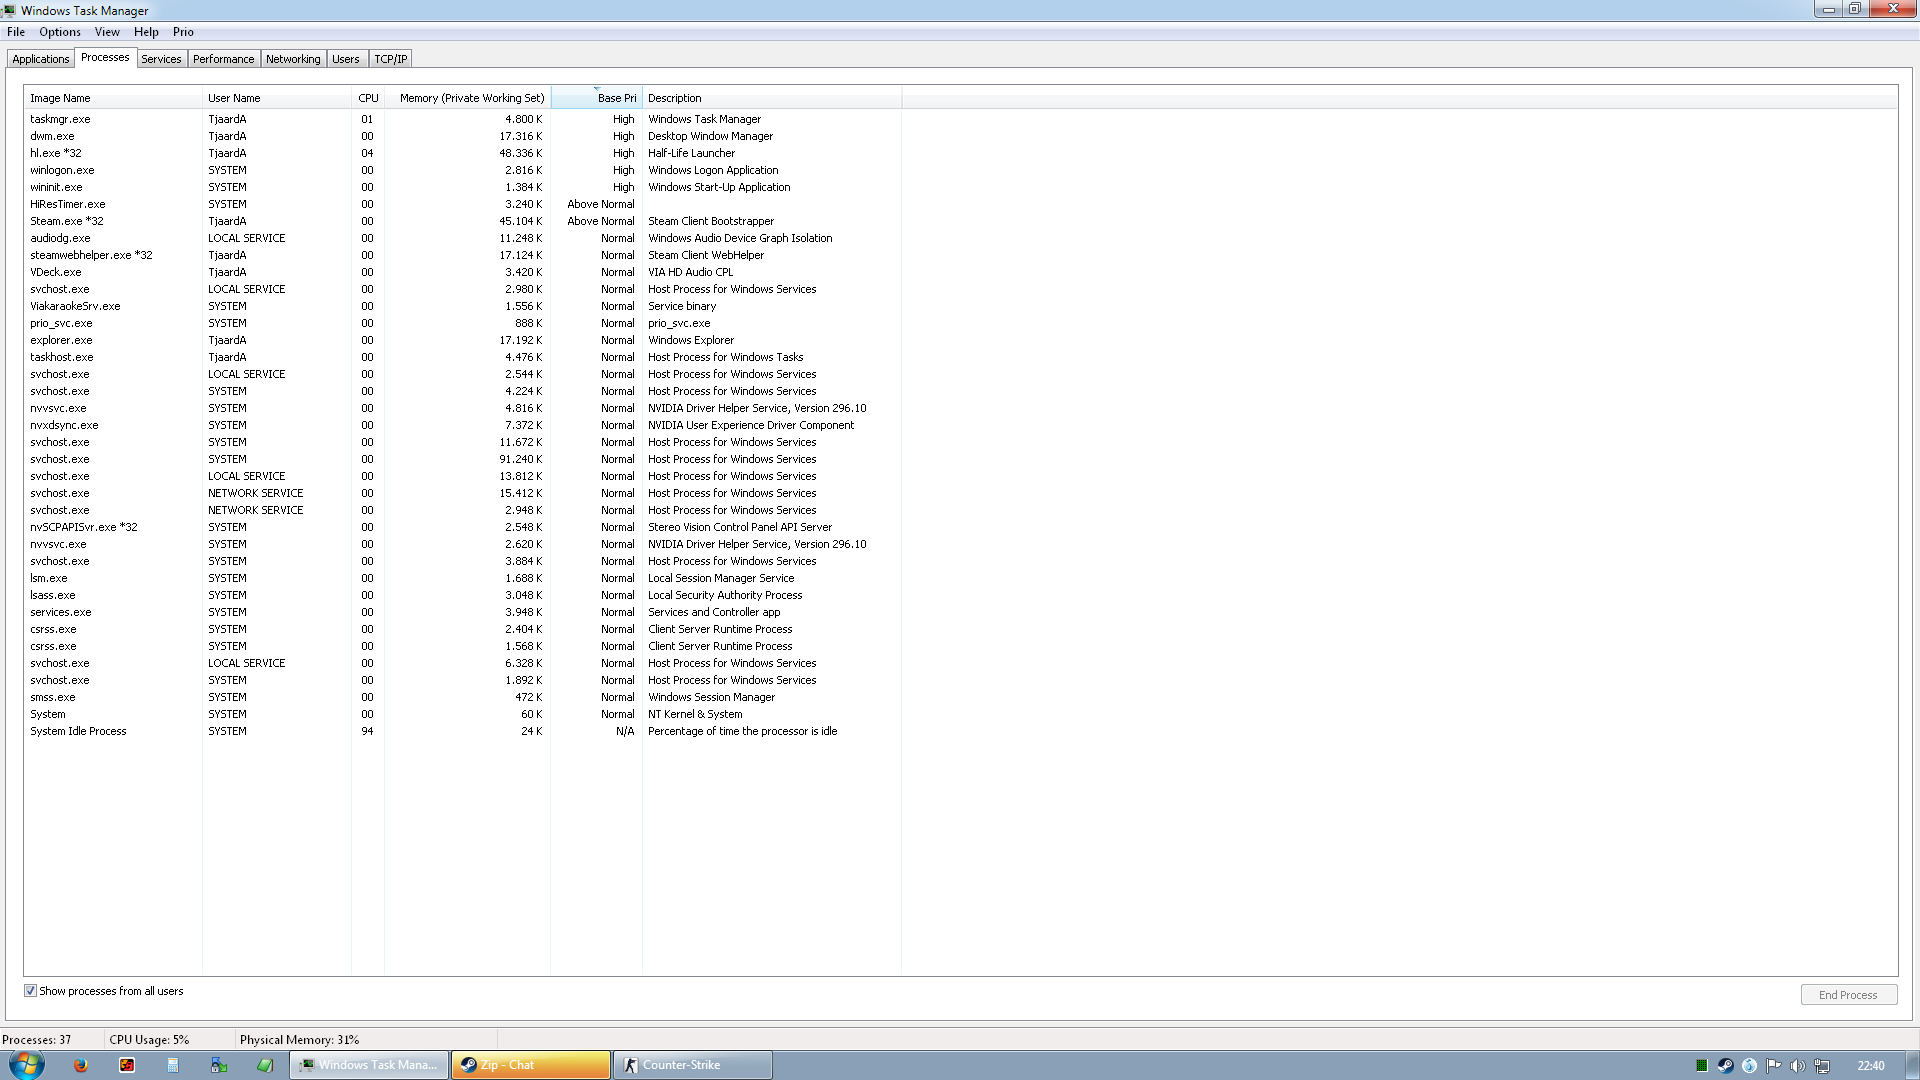
Task: Select the services.exe process
Action: point(462,612)
